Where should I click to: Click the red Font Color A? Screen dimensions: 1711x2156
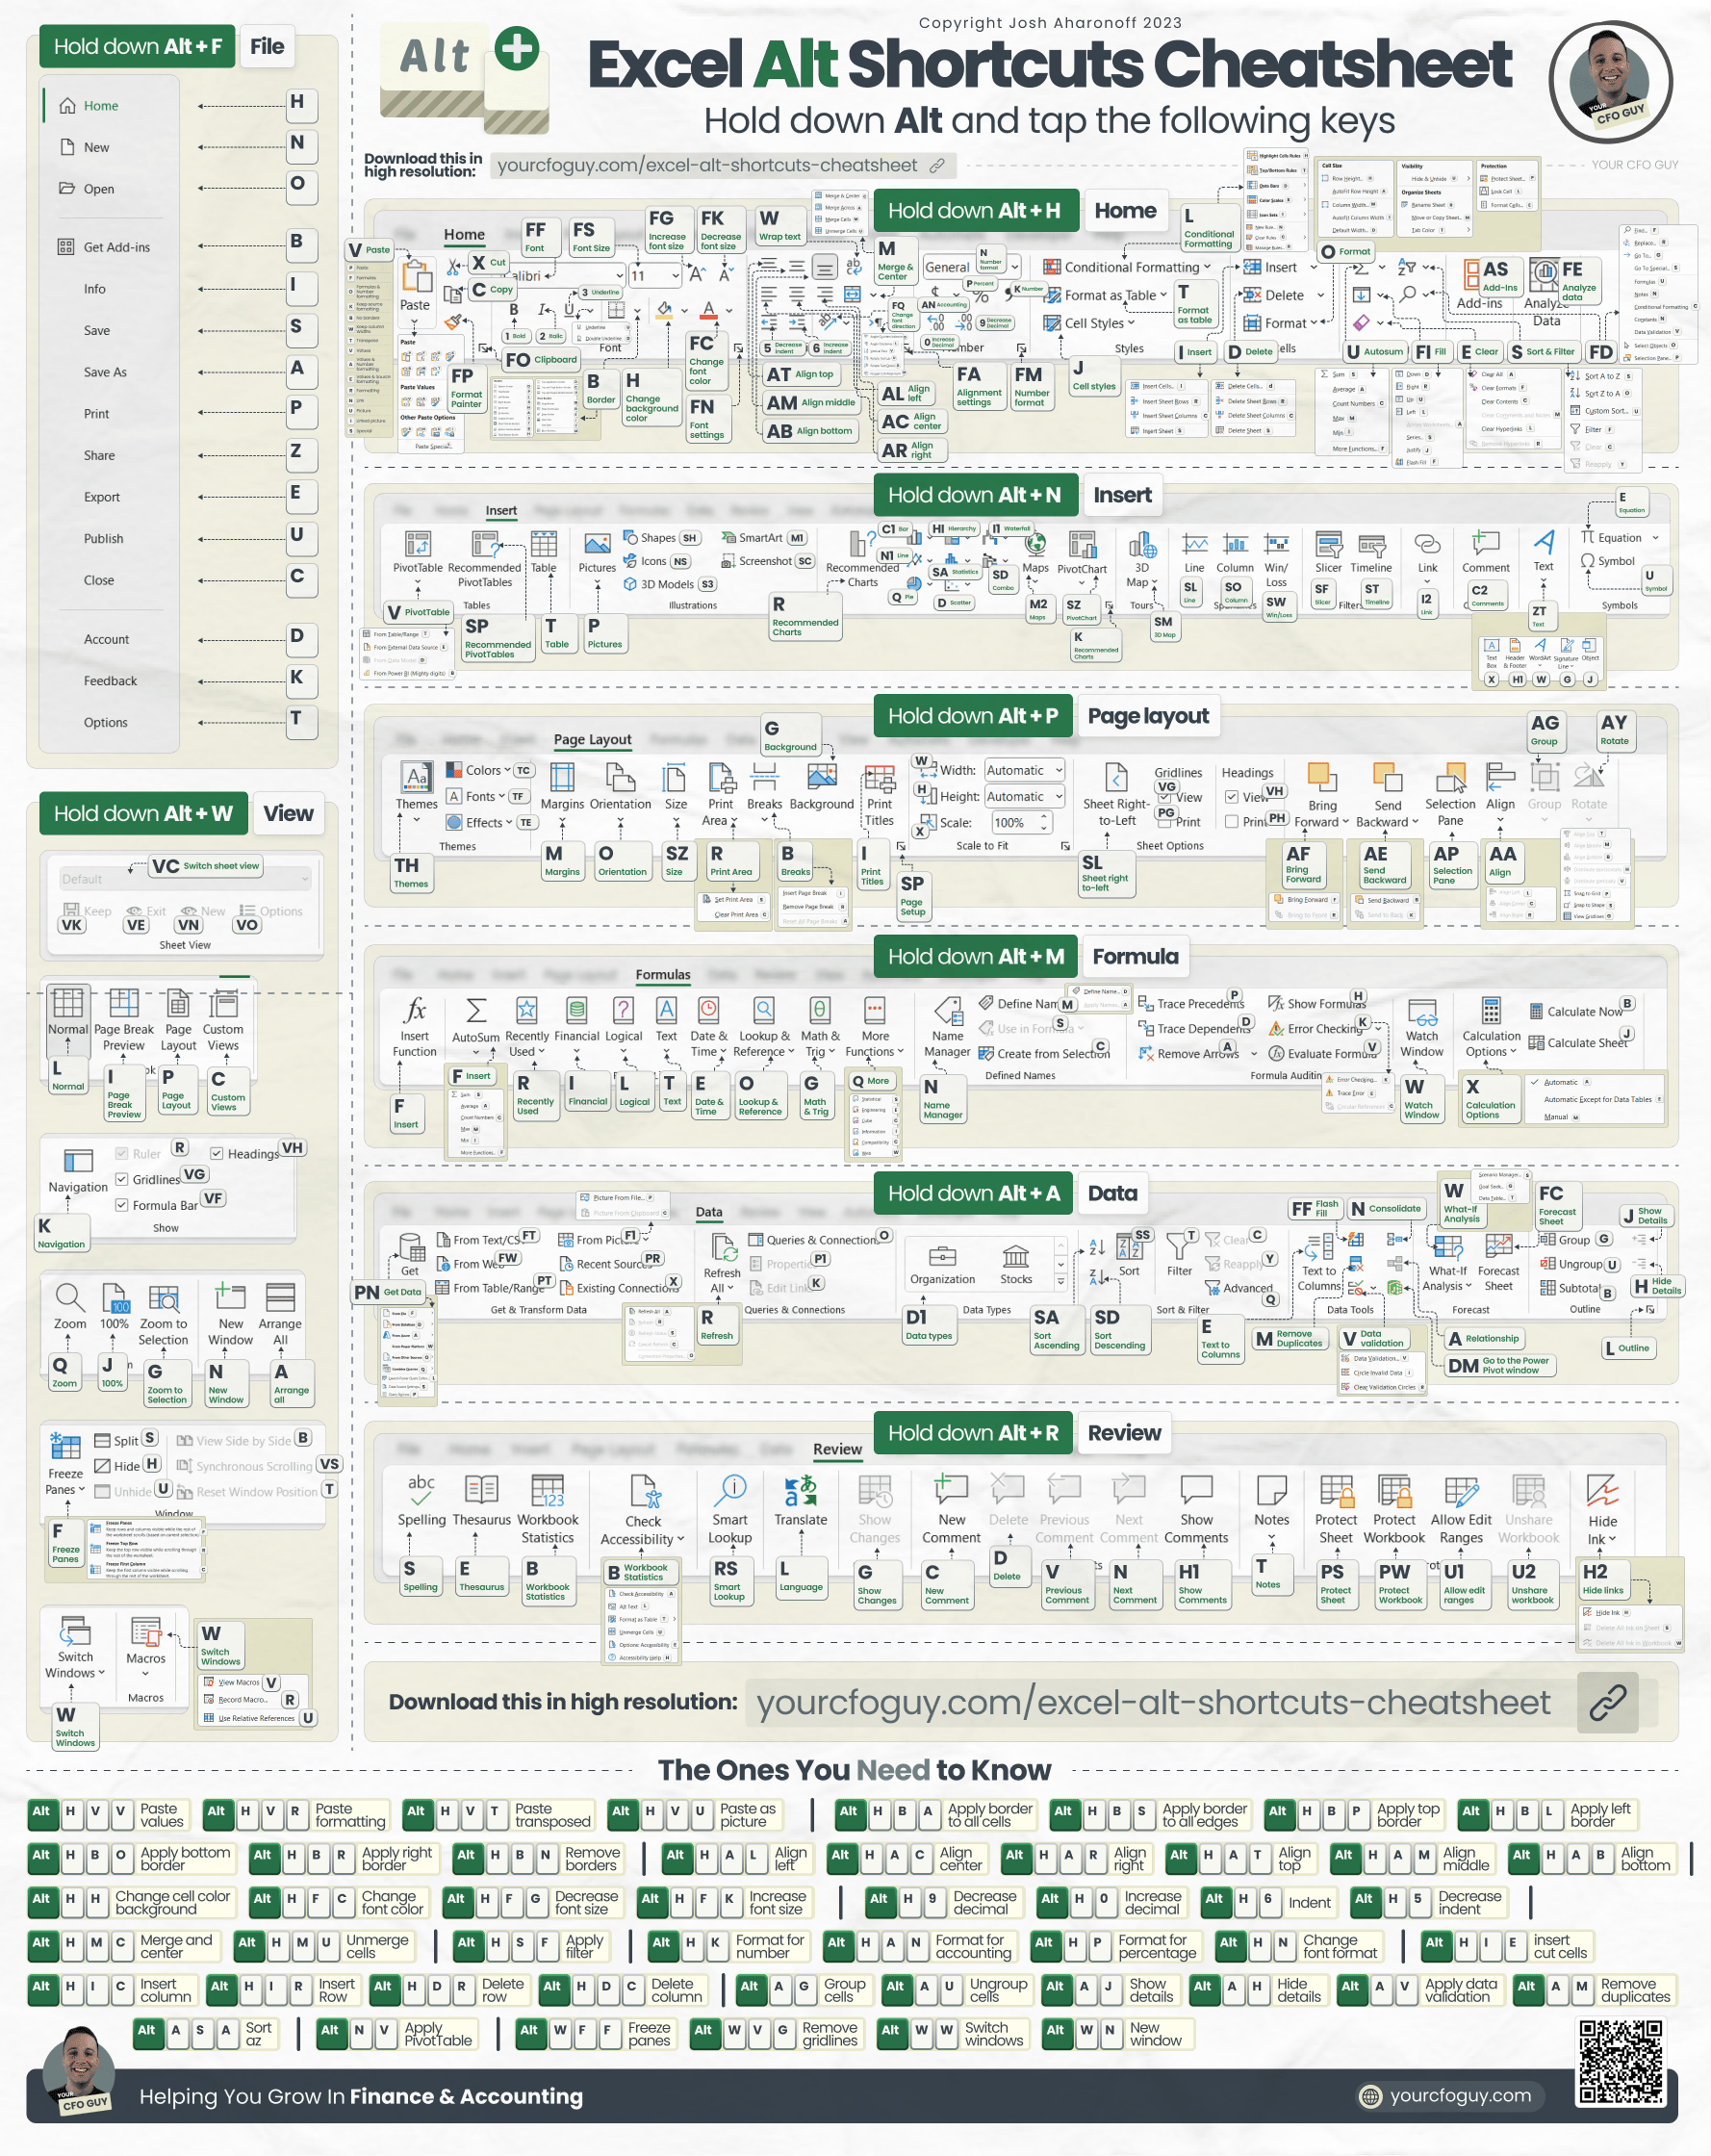tap(708, 310)
